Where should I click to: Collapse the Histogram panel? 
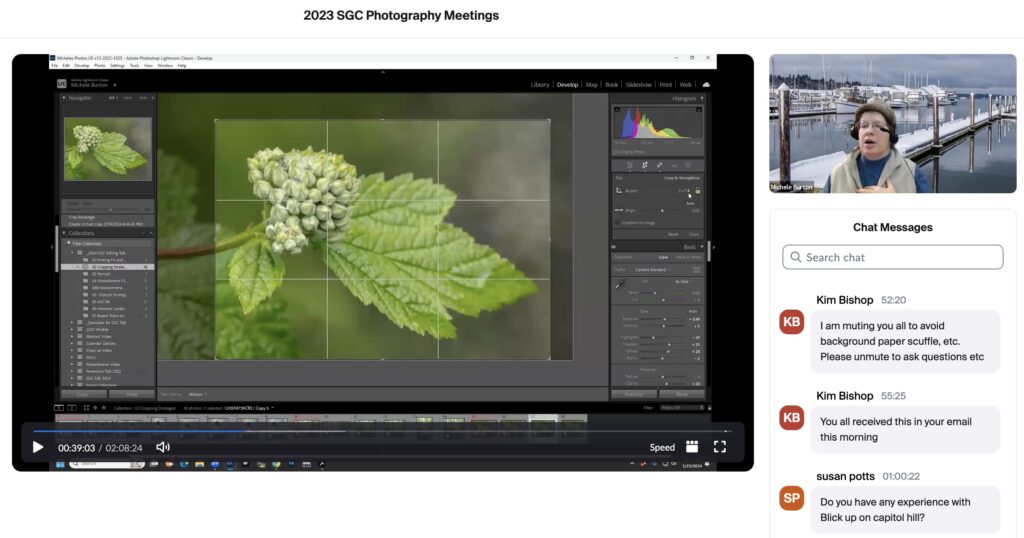tap(702, 99)
